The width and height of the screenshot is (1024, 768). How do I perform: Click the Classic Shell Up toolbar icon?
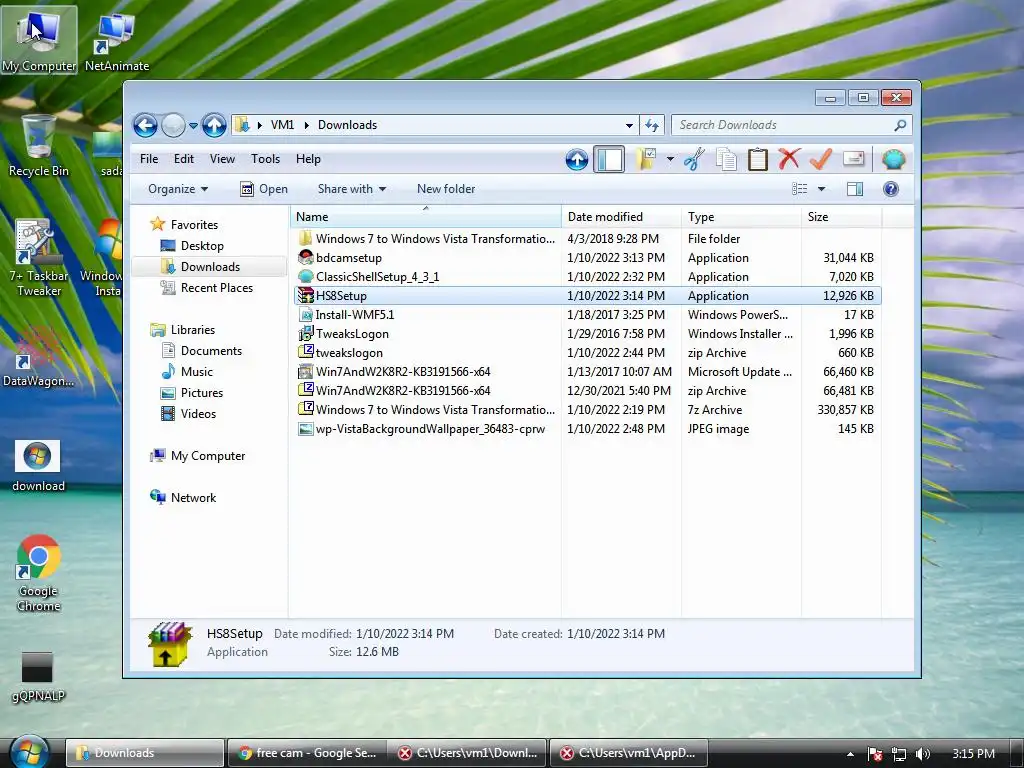[577, 159]
